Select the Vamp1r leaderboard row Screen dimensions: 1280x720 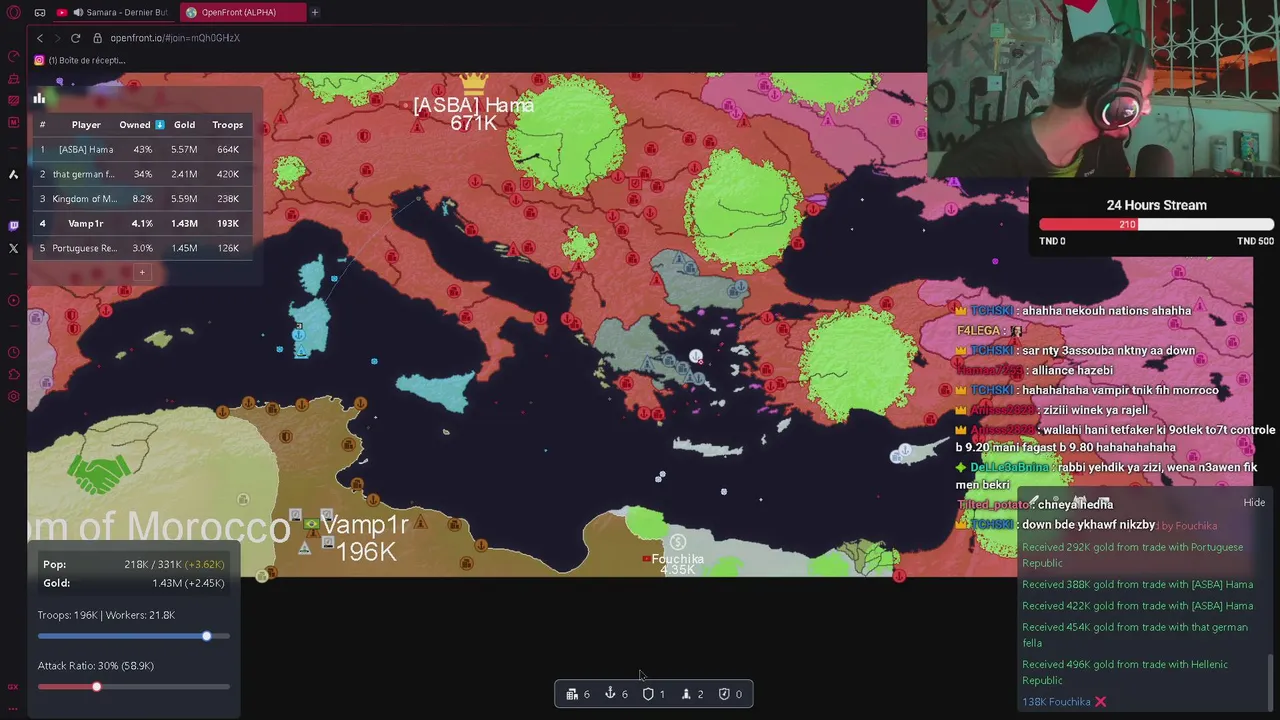tap(141, 223)
